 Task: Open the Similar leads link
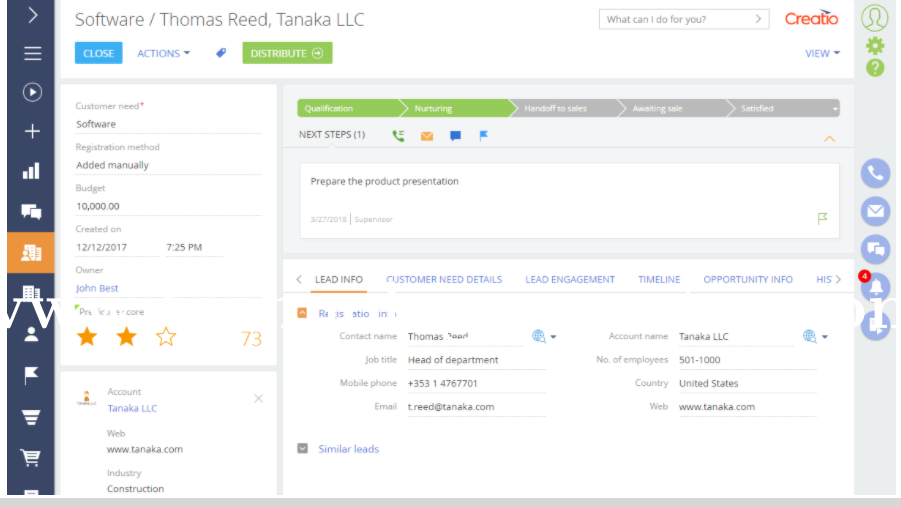(349, 449)
